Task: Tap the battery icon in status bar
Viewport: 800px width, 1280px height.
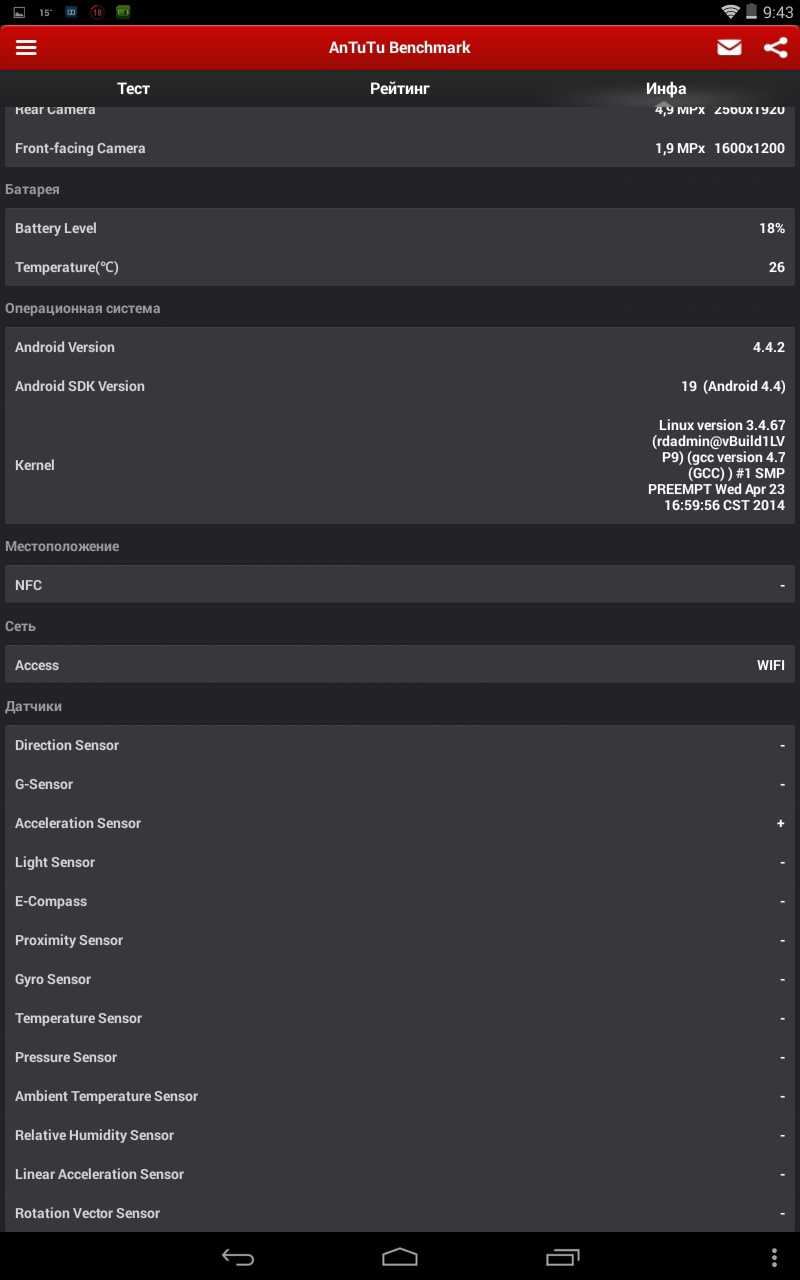Action: [x=751, y=12]
